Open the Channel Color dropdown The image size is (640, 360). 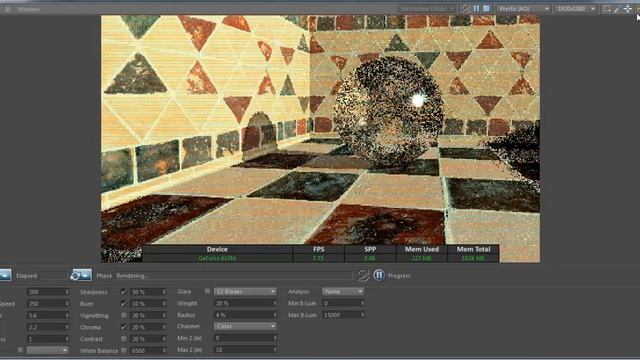pos(245,327)
